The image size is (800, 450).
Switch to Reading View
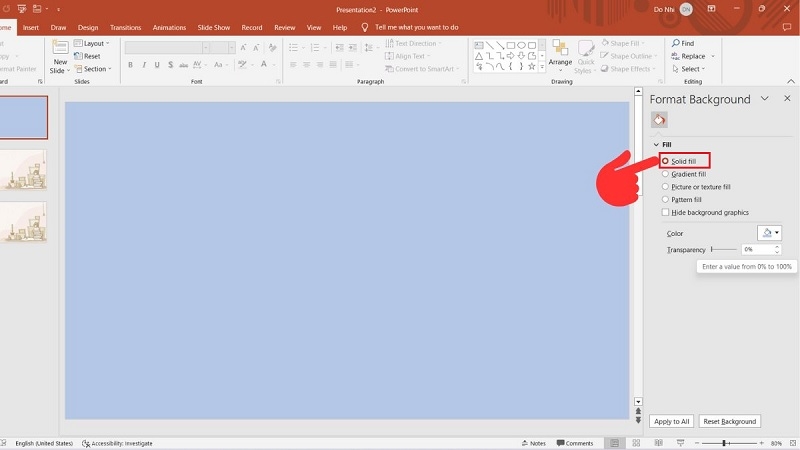[x=659, y=443]
